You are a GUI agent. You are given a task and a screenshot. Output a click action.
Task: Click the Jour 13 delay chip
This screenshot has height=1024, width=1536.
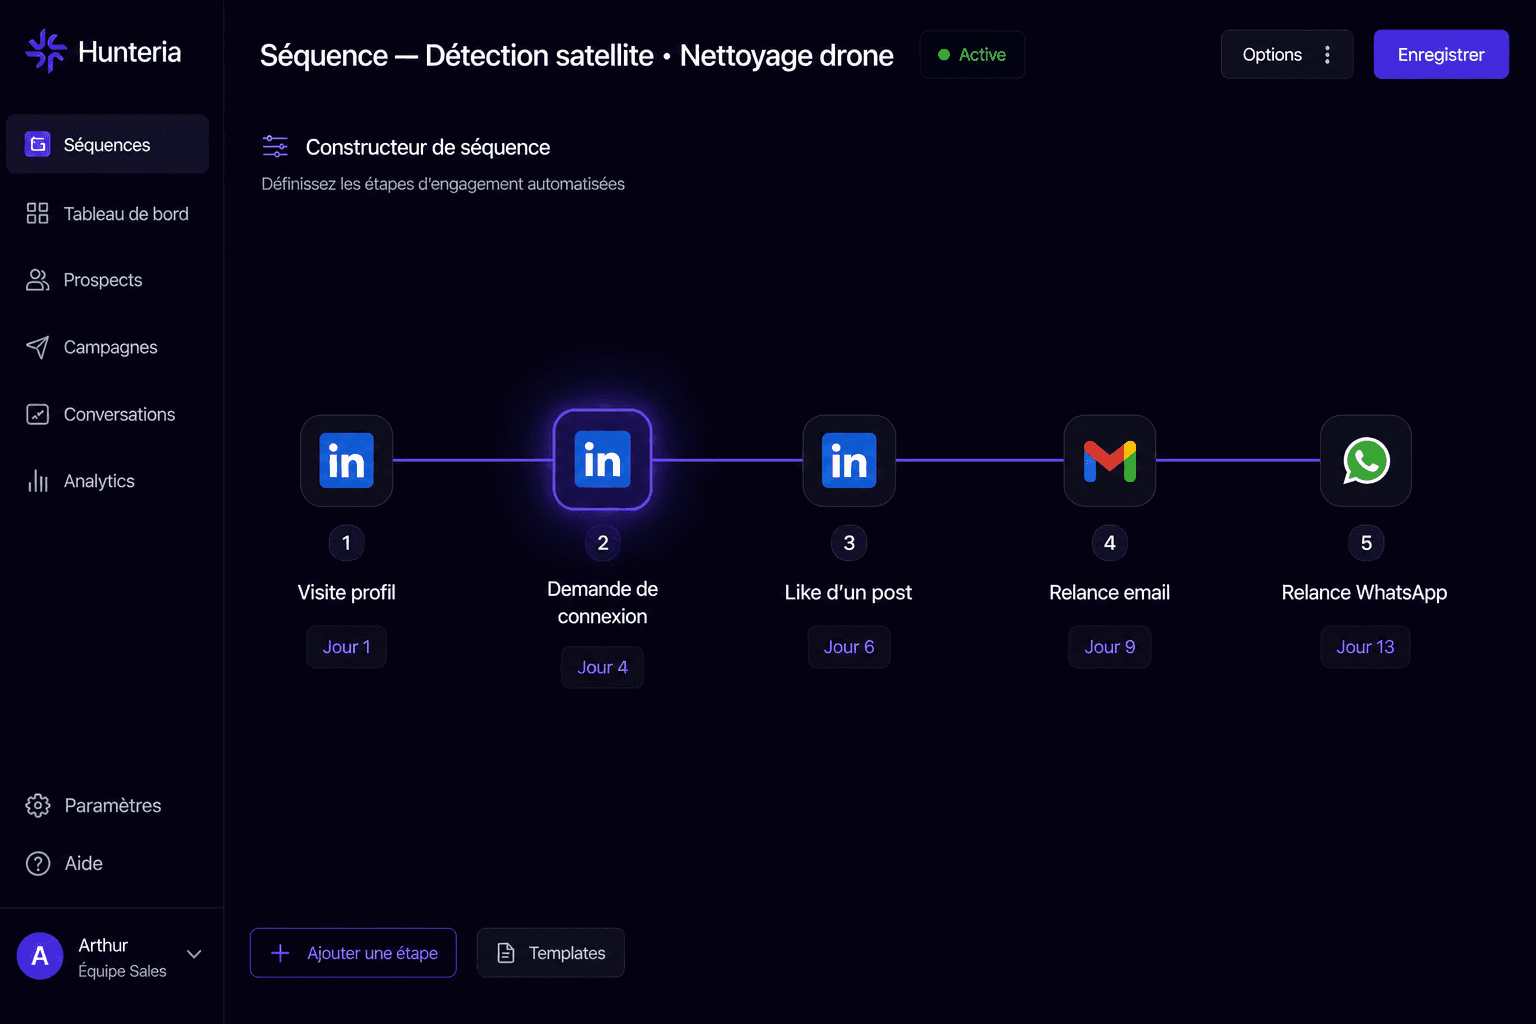coord(1366,647)
